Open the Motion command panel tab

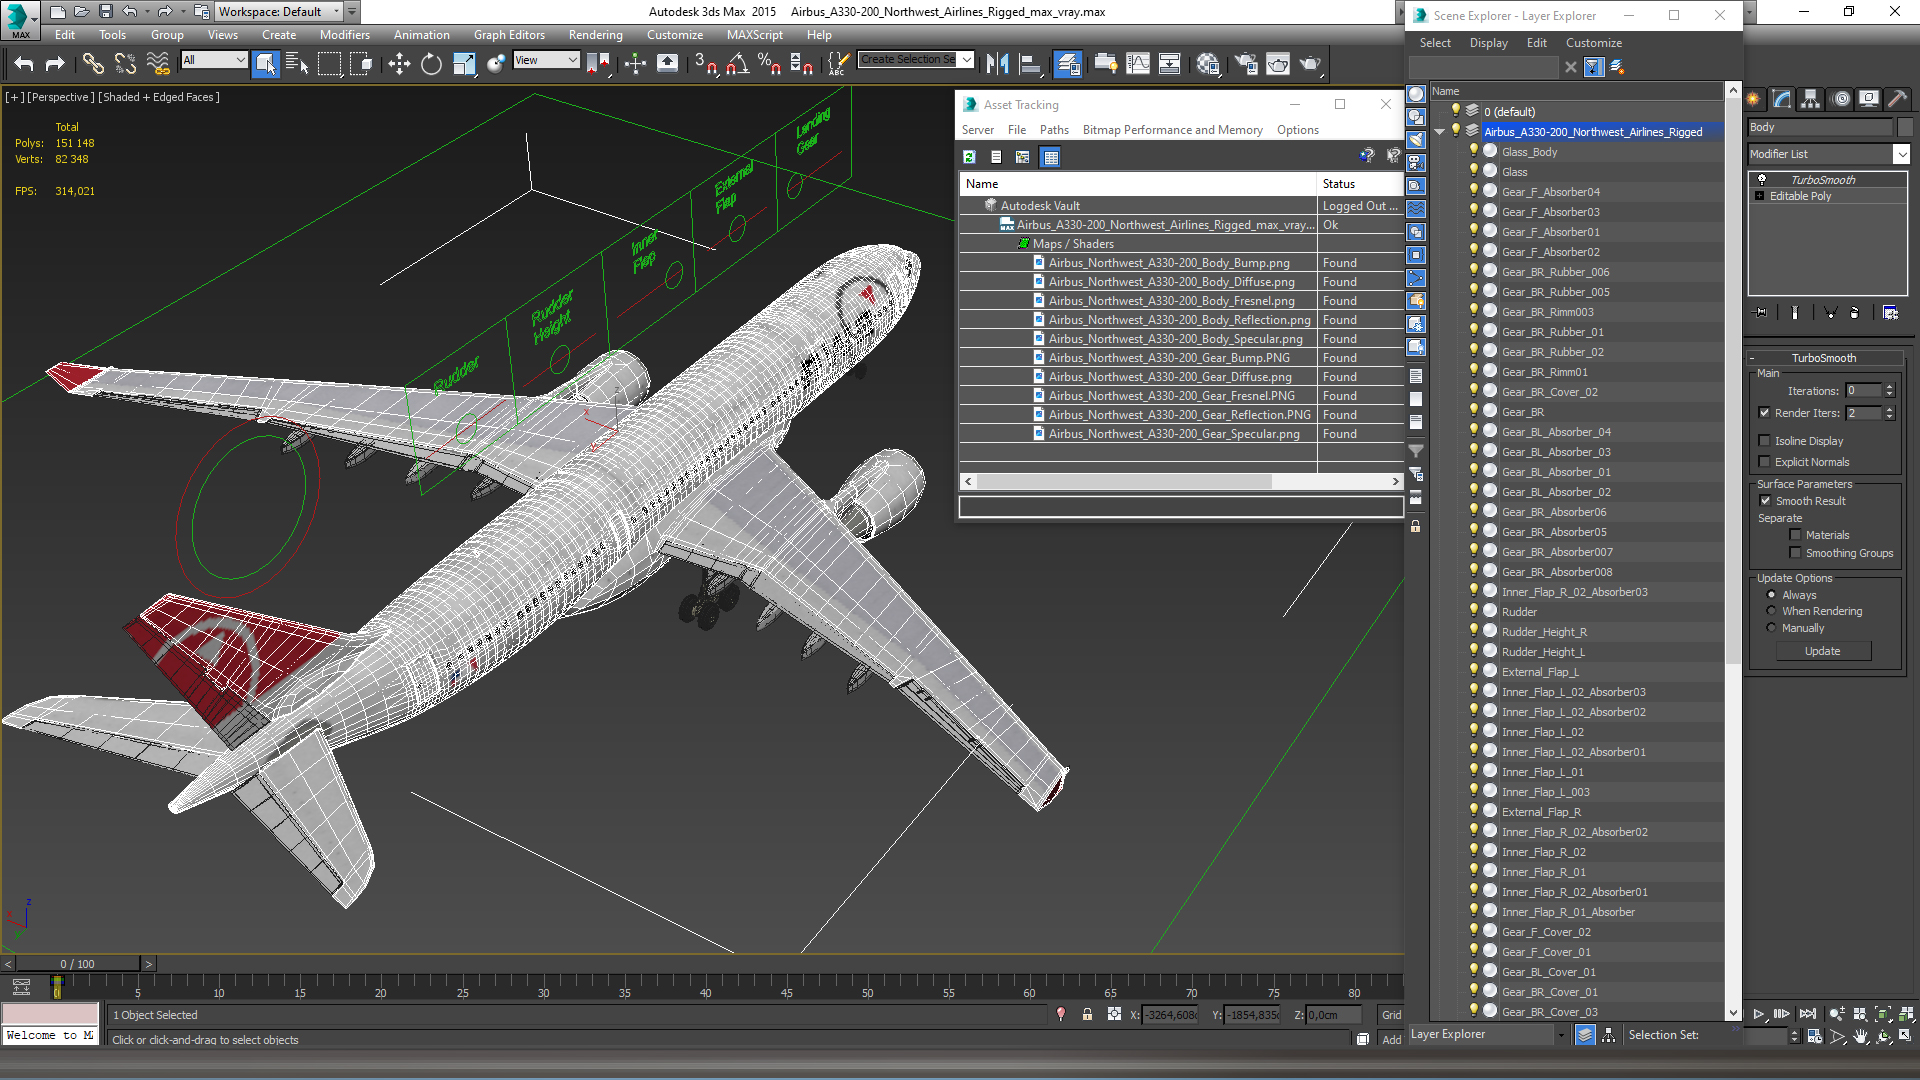tap(1840, 99)
